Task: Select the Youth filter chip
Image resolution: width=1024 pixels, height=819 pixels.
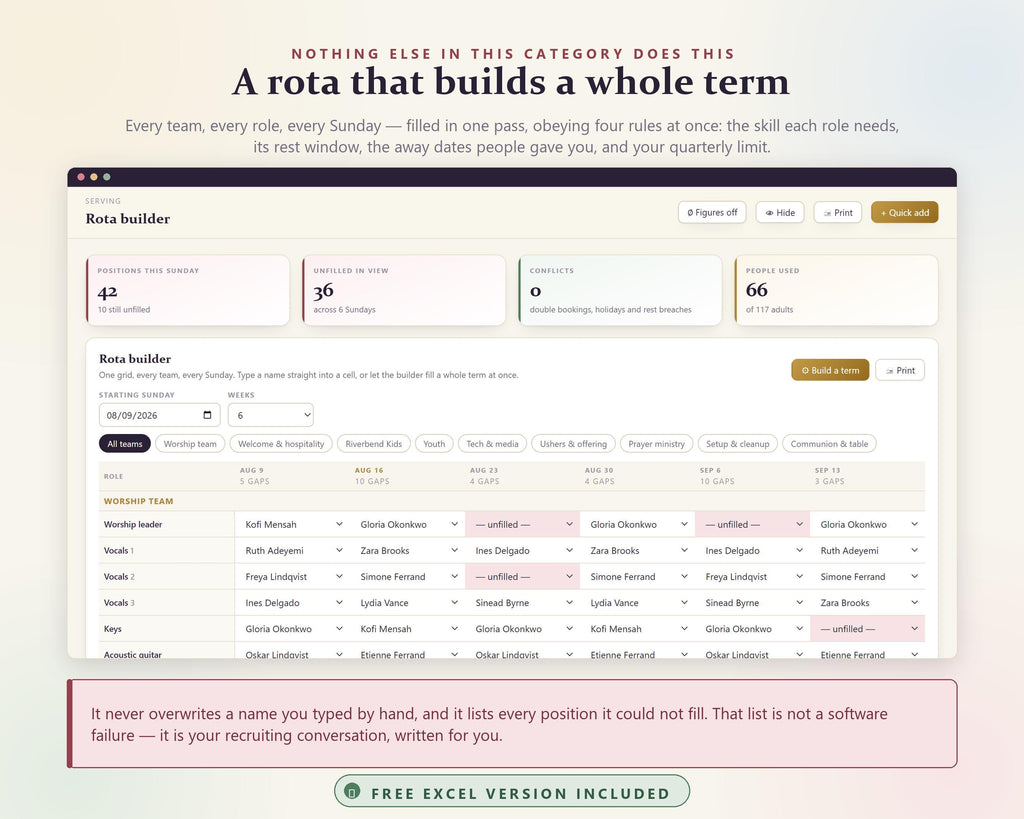Action: pyautogui.click(x=434, y=444)
